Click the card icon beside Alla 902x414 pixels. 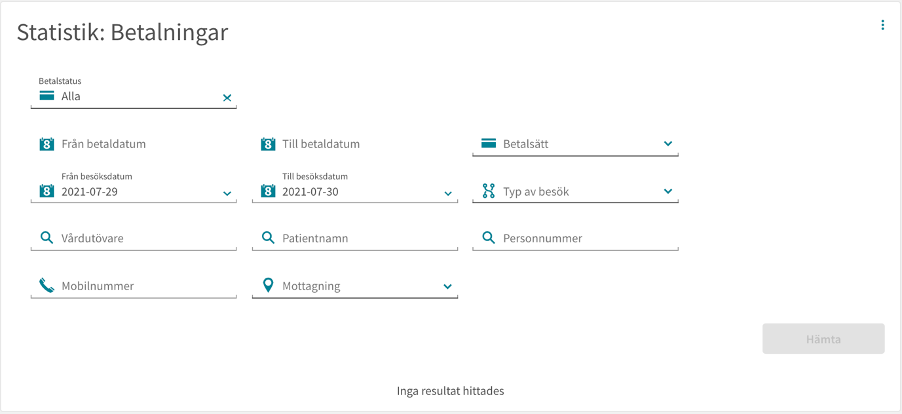[x=47, y=95]
